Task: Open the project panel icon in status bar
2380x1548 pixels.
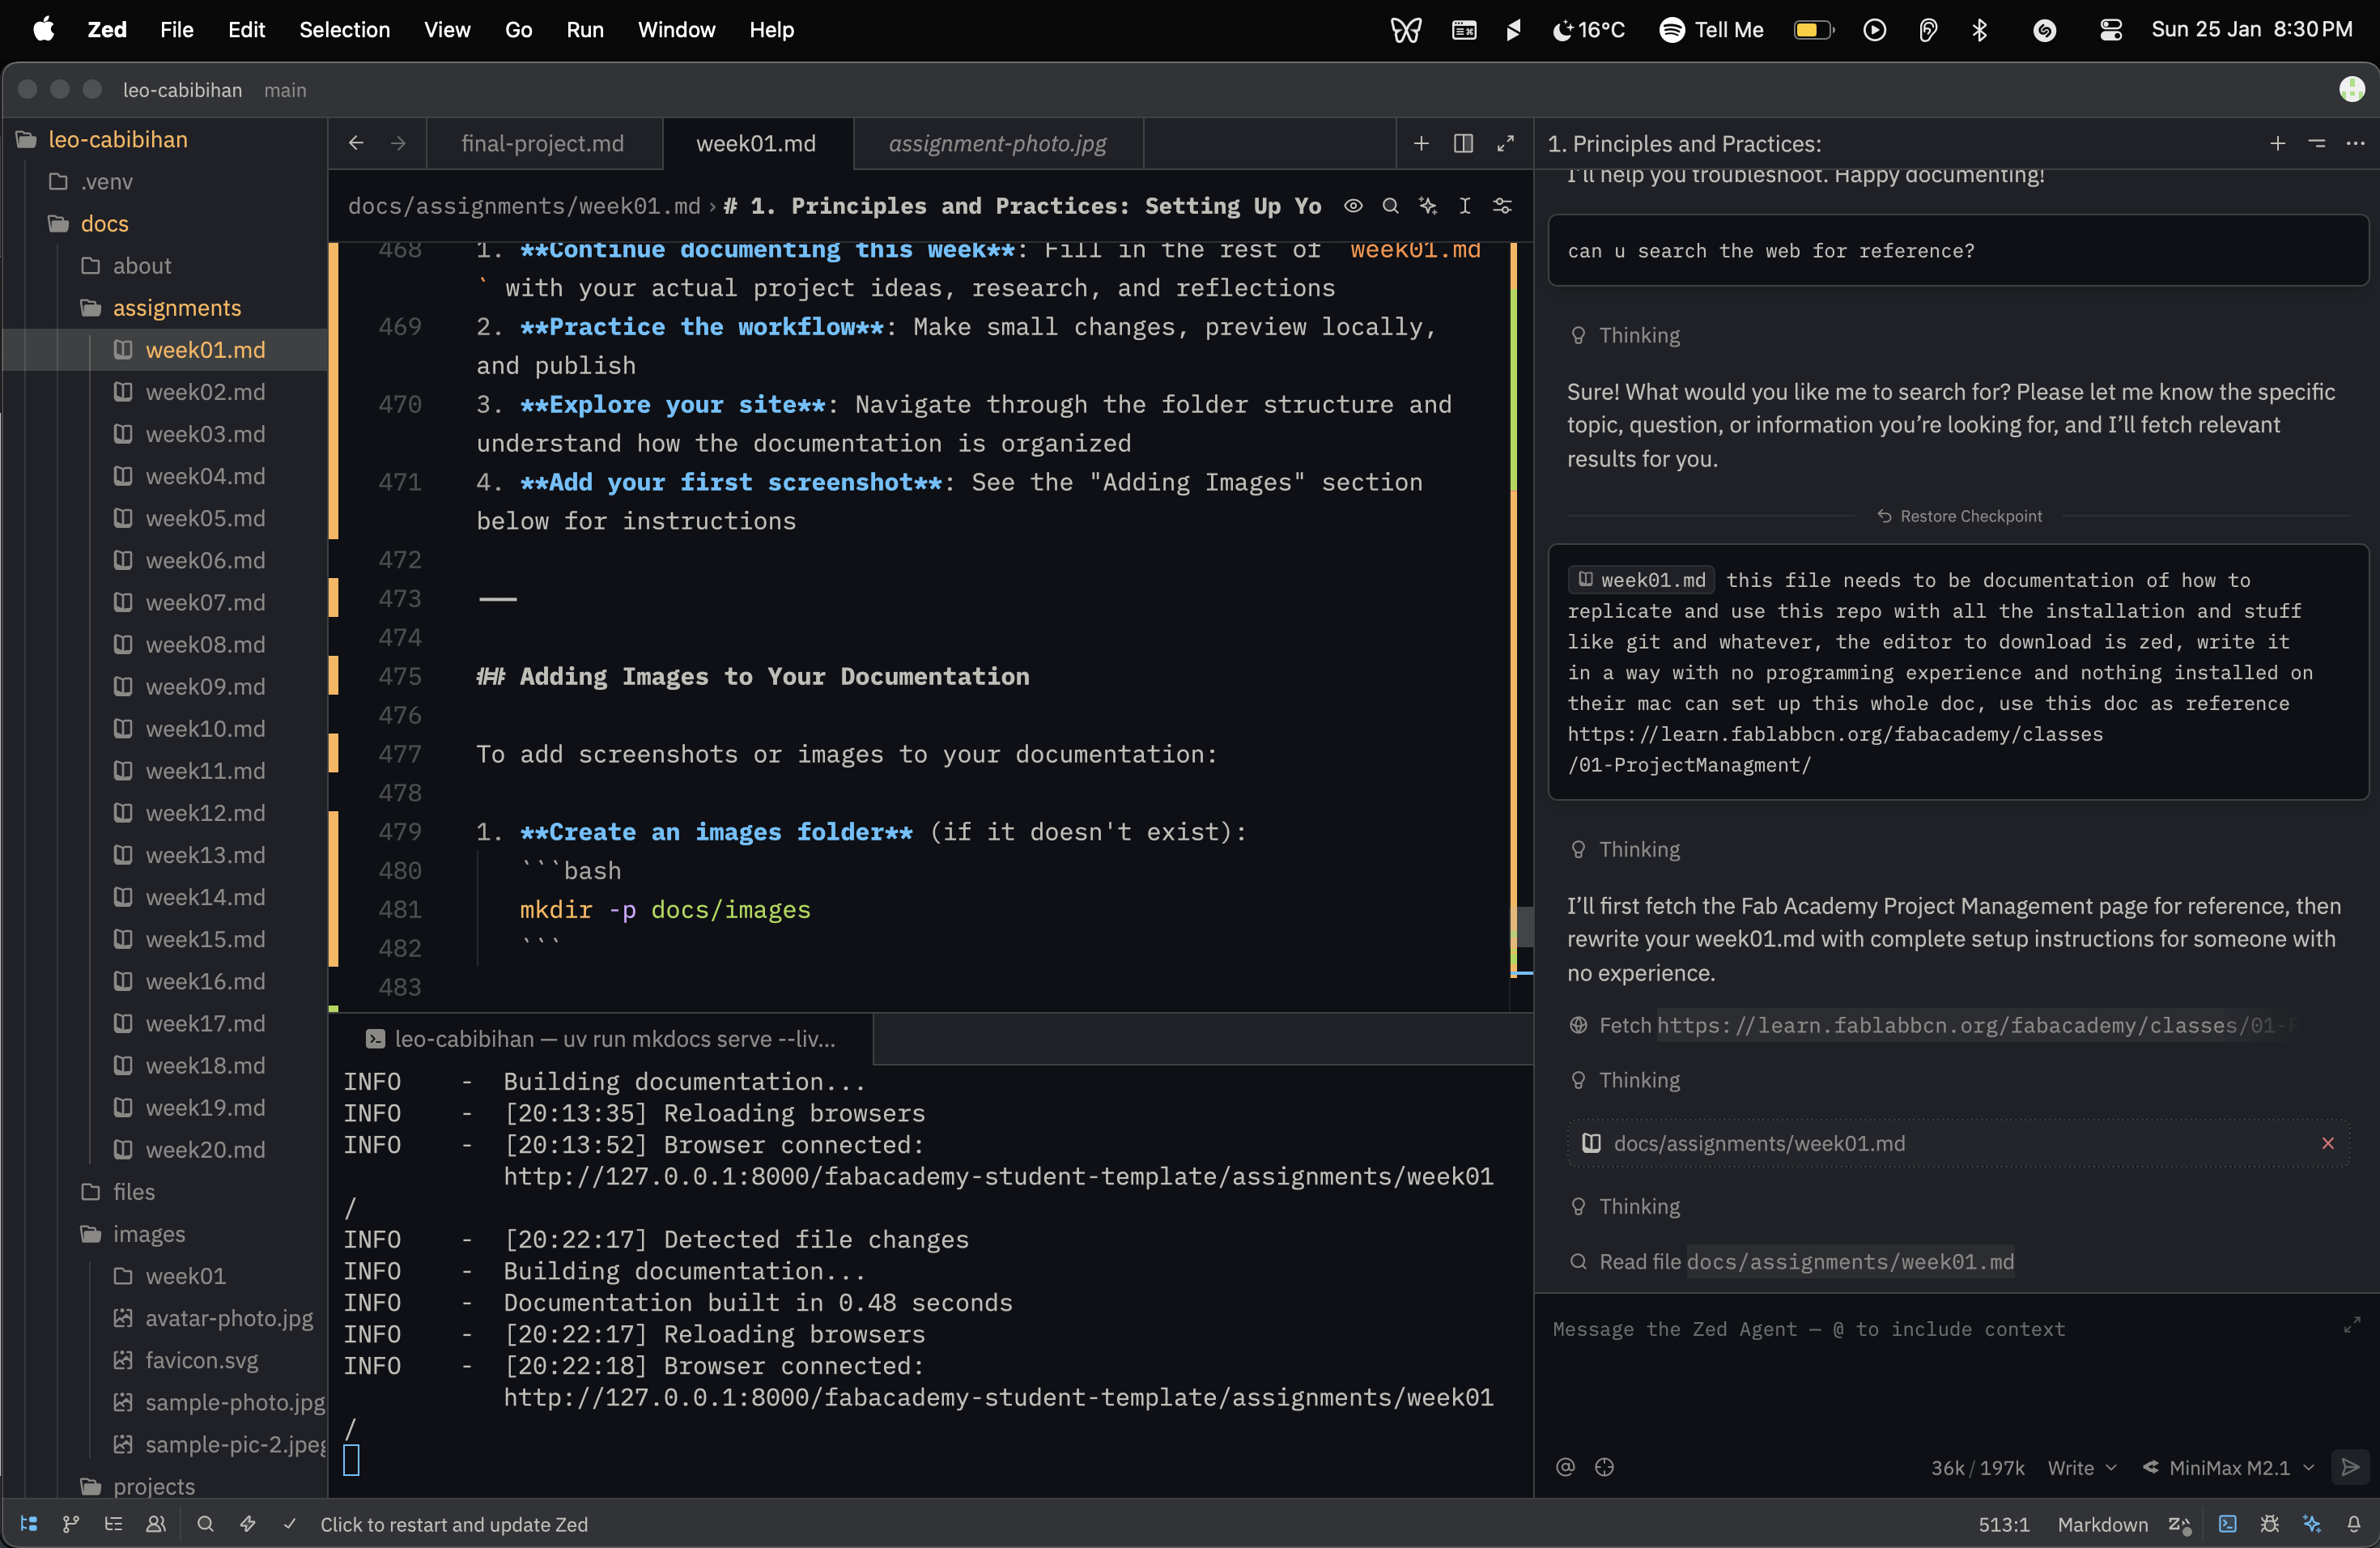Action: 27,1524
